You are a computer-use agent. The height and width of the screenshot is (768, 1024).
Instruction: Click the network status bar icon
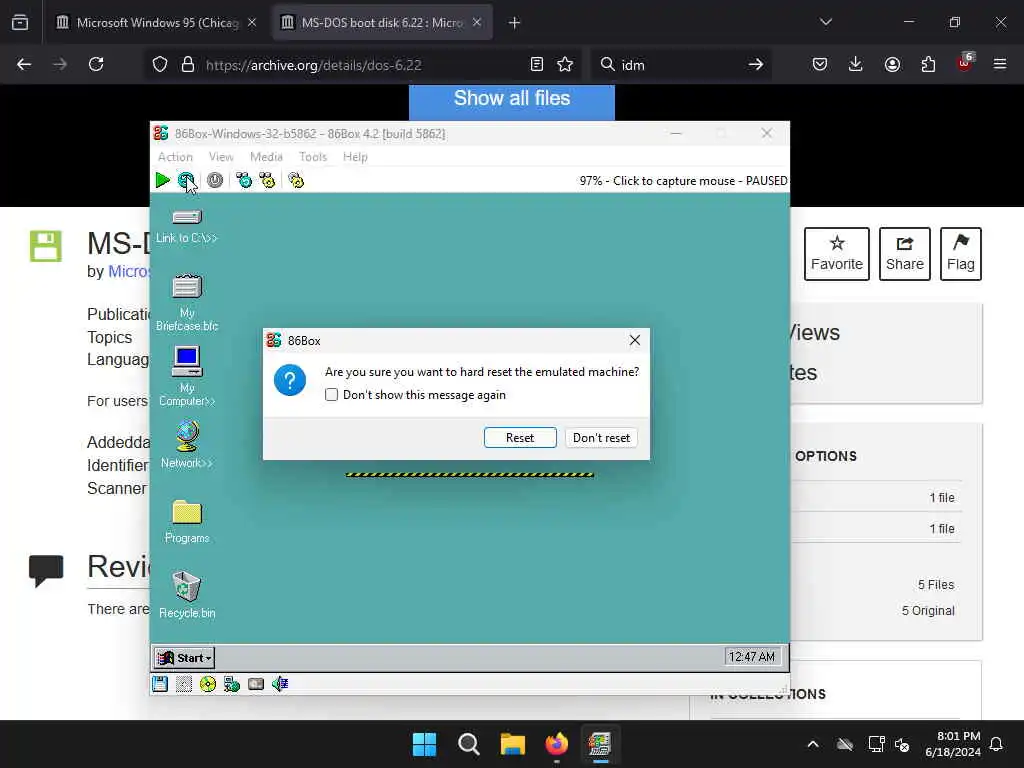[232, 684]
